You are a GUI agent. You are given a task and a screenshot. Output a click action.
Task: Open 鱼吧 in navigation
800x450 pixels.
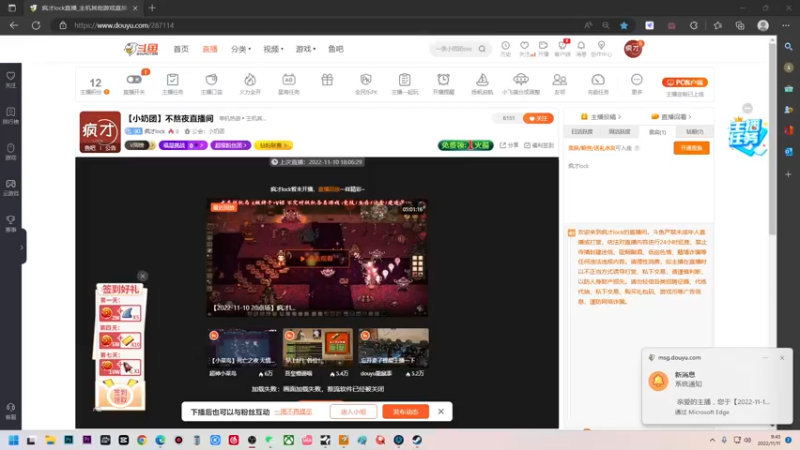pos(336,49)
